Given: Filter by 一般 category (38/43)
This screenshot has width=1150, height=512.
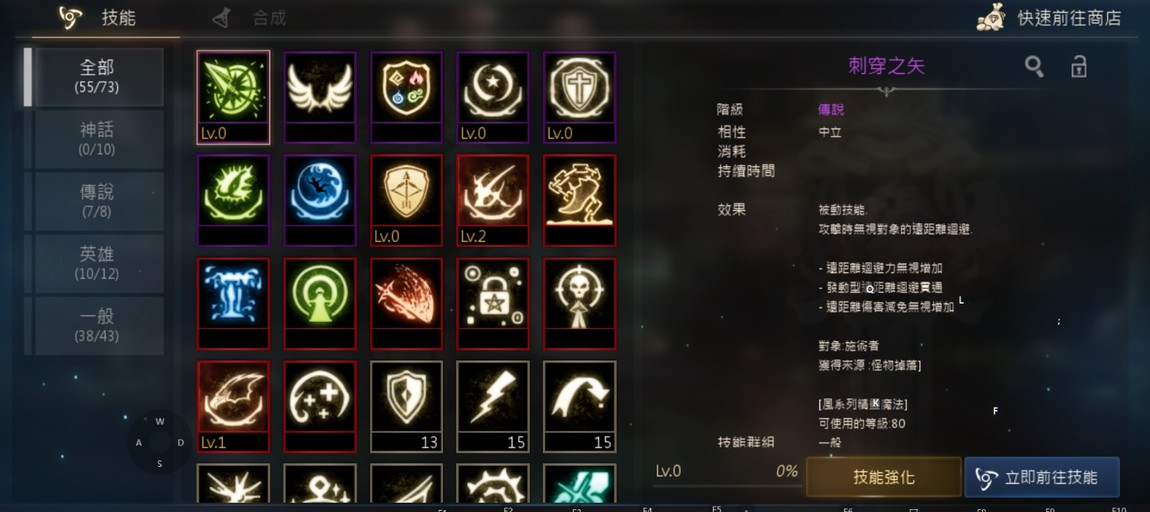Looking at the screenshot, I should 98,326.
